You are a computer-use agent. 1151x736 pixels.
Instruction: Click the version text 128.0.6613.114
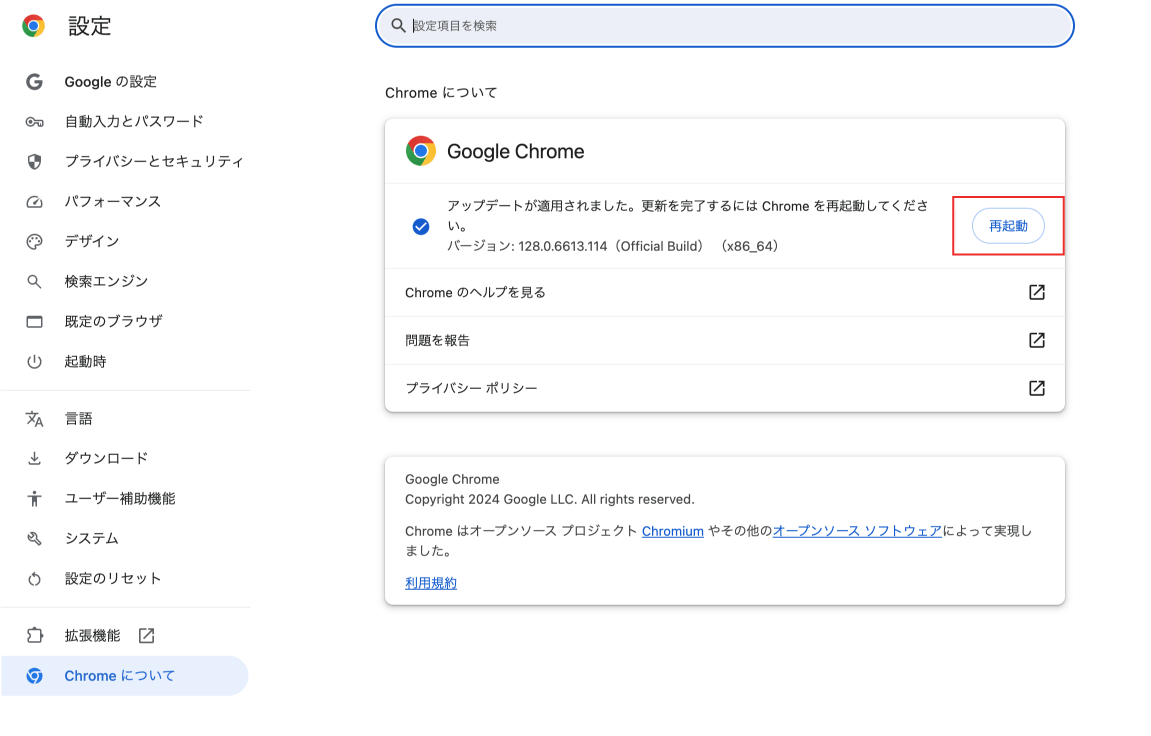pos(563,247)
